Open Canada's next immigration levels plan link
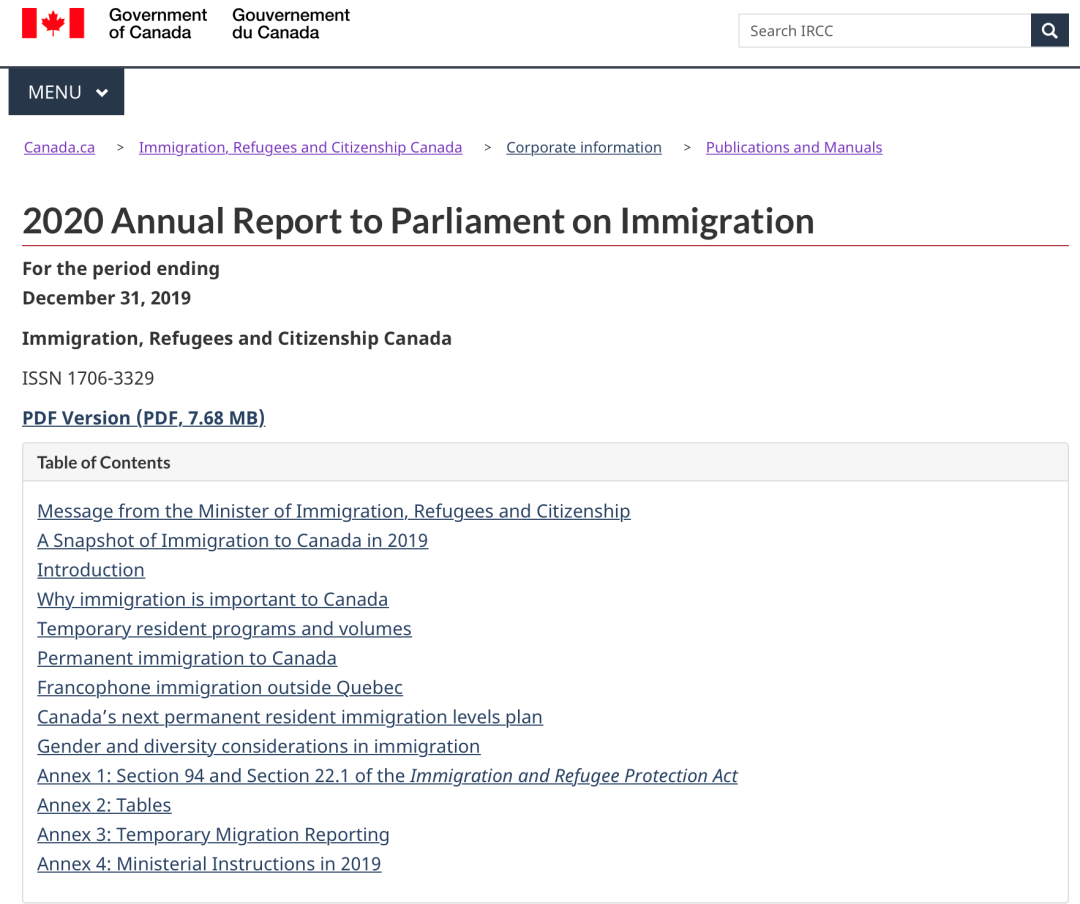The width and height of the screenshot is (1080, 904). (x=290, y=717)
